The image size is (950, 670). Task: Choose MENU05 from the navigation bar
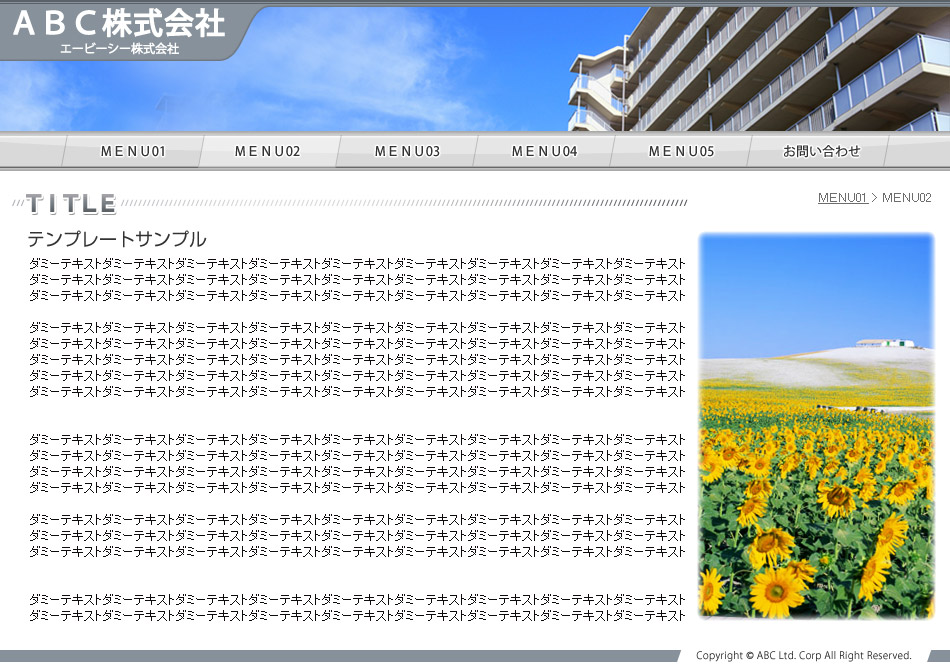point(681,151)
